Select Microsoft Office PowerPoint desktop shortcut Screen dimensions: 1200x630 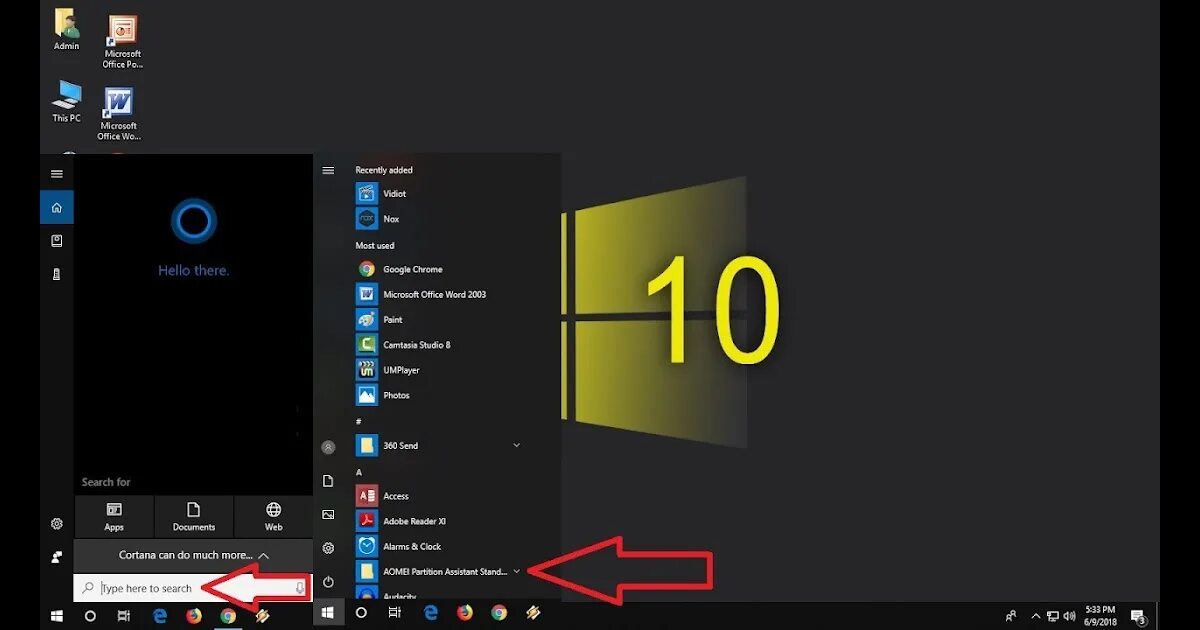click(x=122, y=42)
